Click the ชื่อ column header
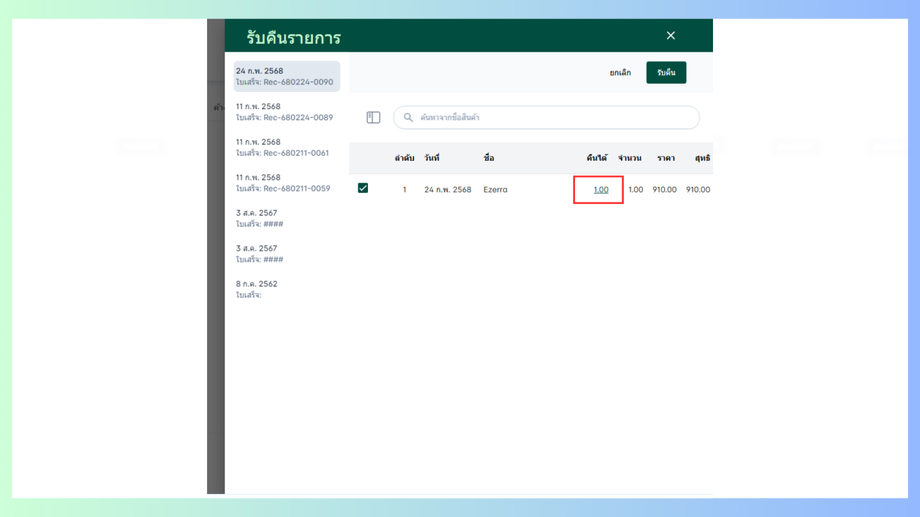920x517 pixels. coord(489,158)
